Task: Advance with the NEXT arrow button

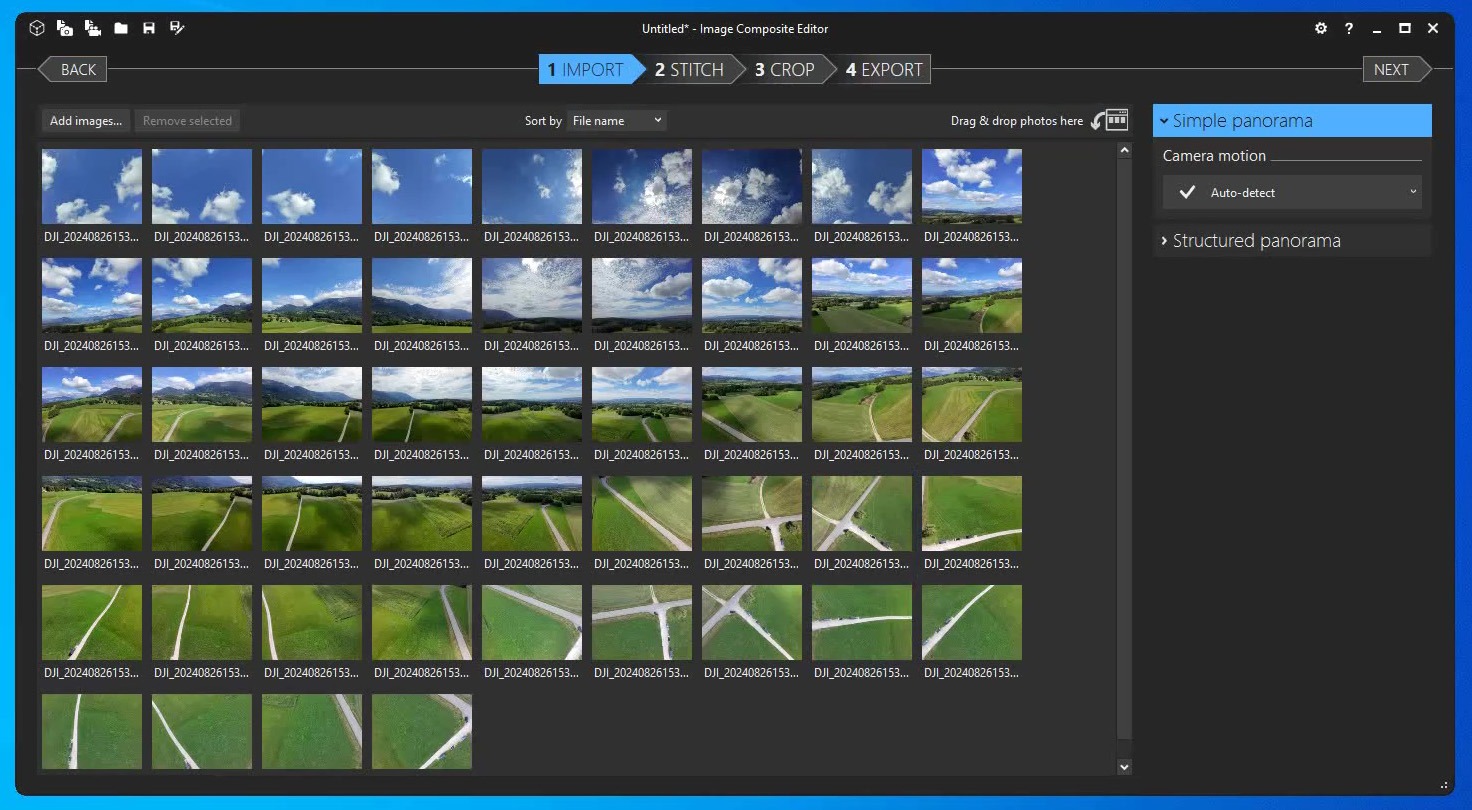Action: pyautogui.click(x=1397, y=69)
